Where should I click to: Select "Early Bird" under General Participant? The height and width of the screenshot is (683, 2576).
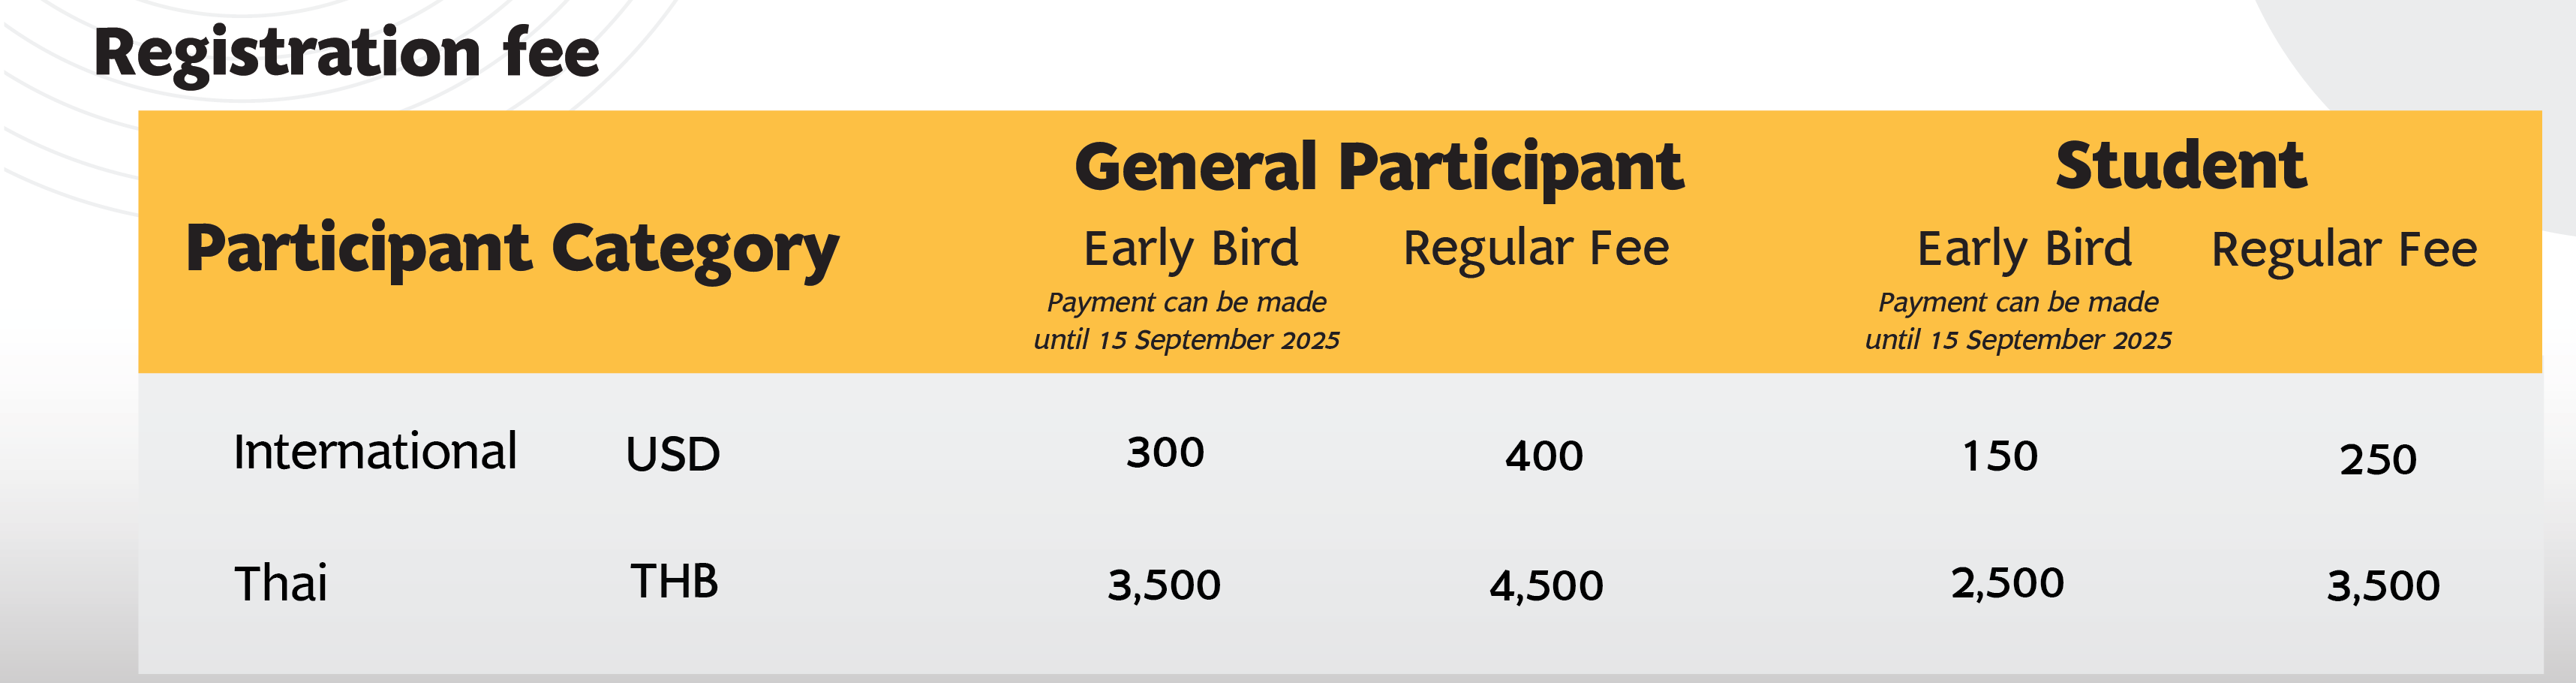tap(1191, 248)
